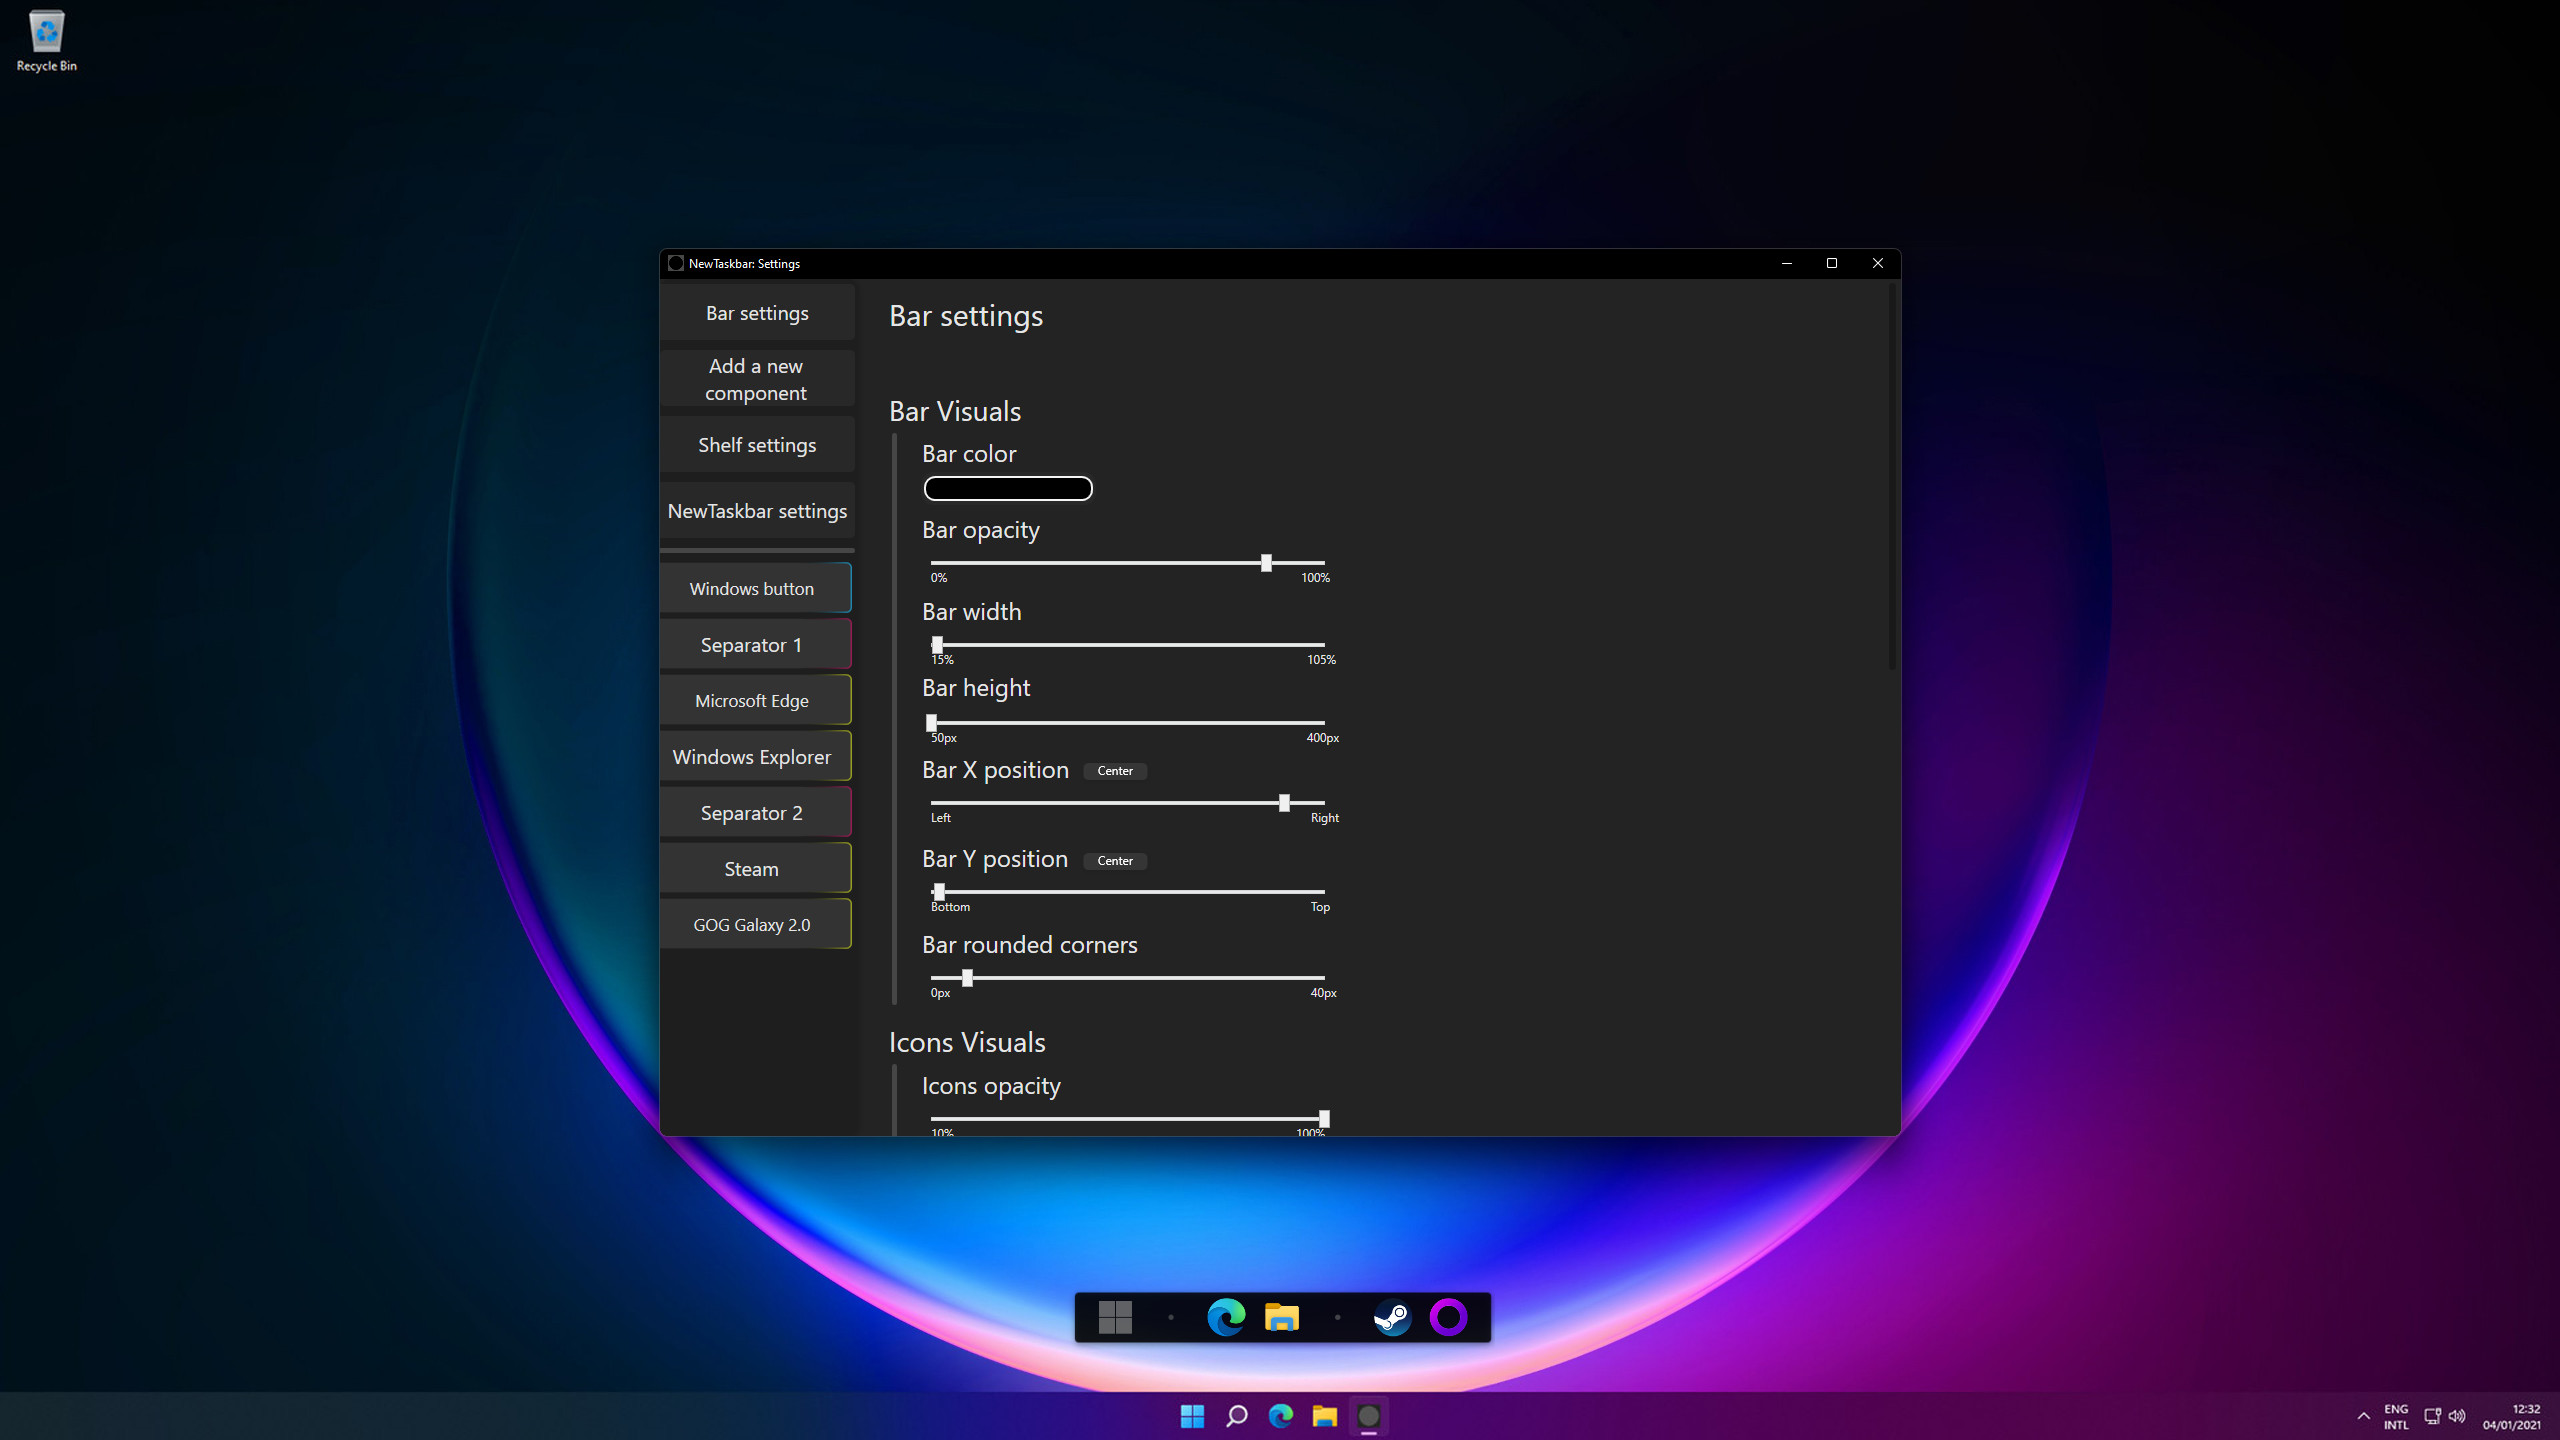Switch to the Shelf settings section
The image size is (2560, 1440).
click(756, 445)
